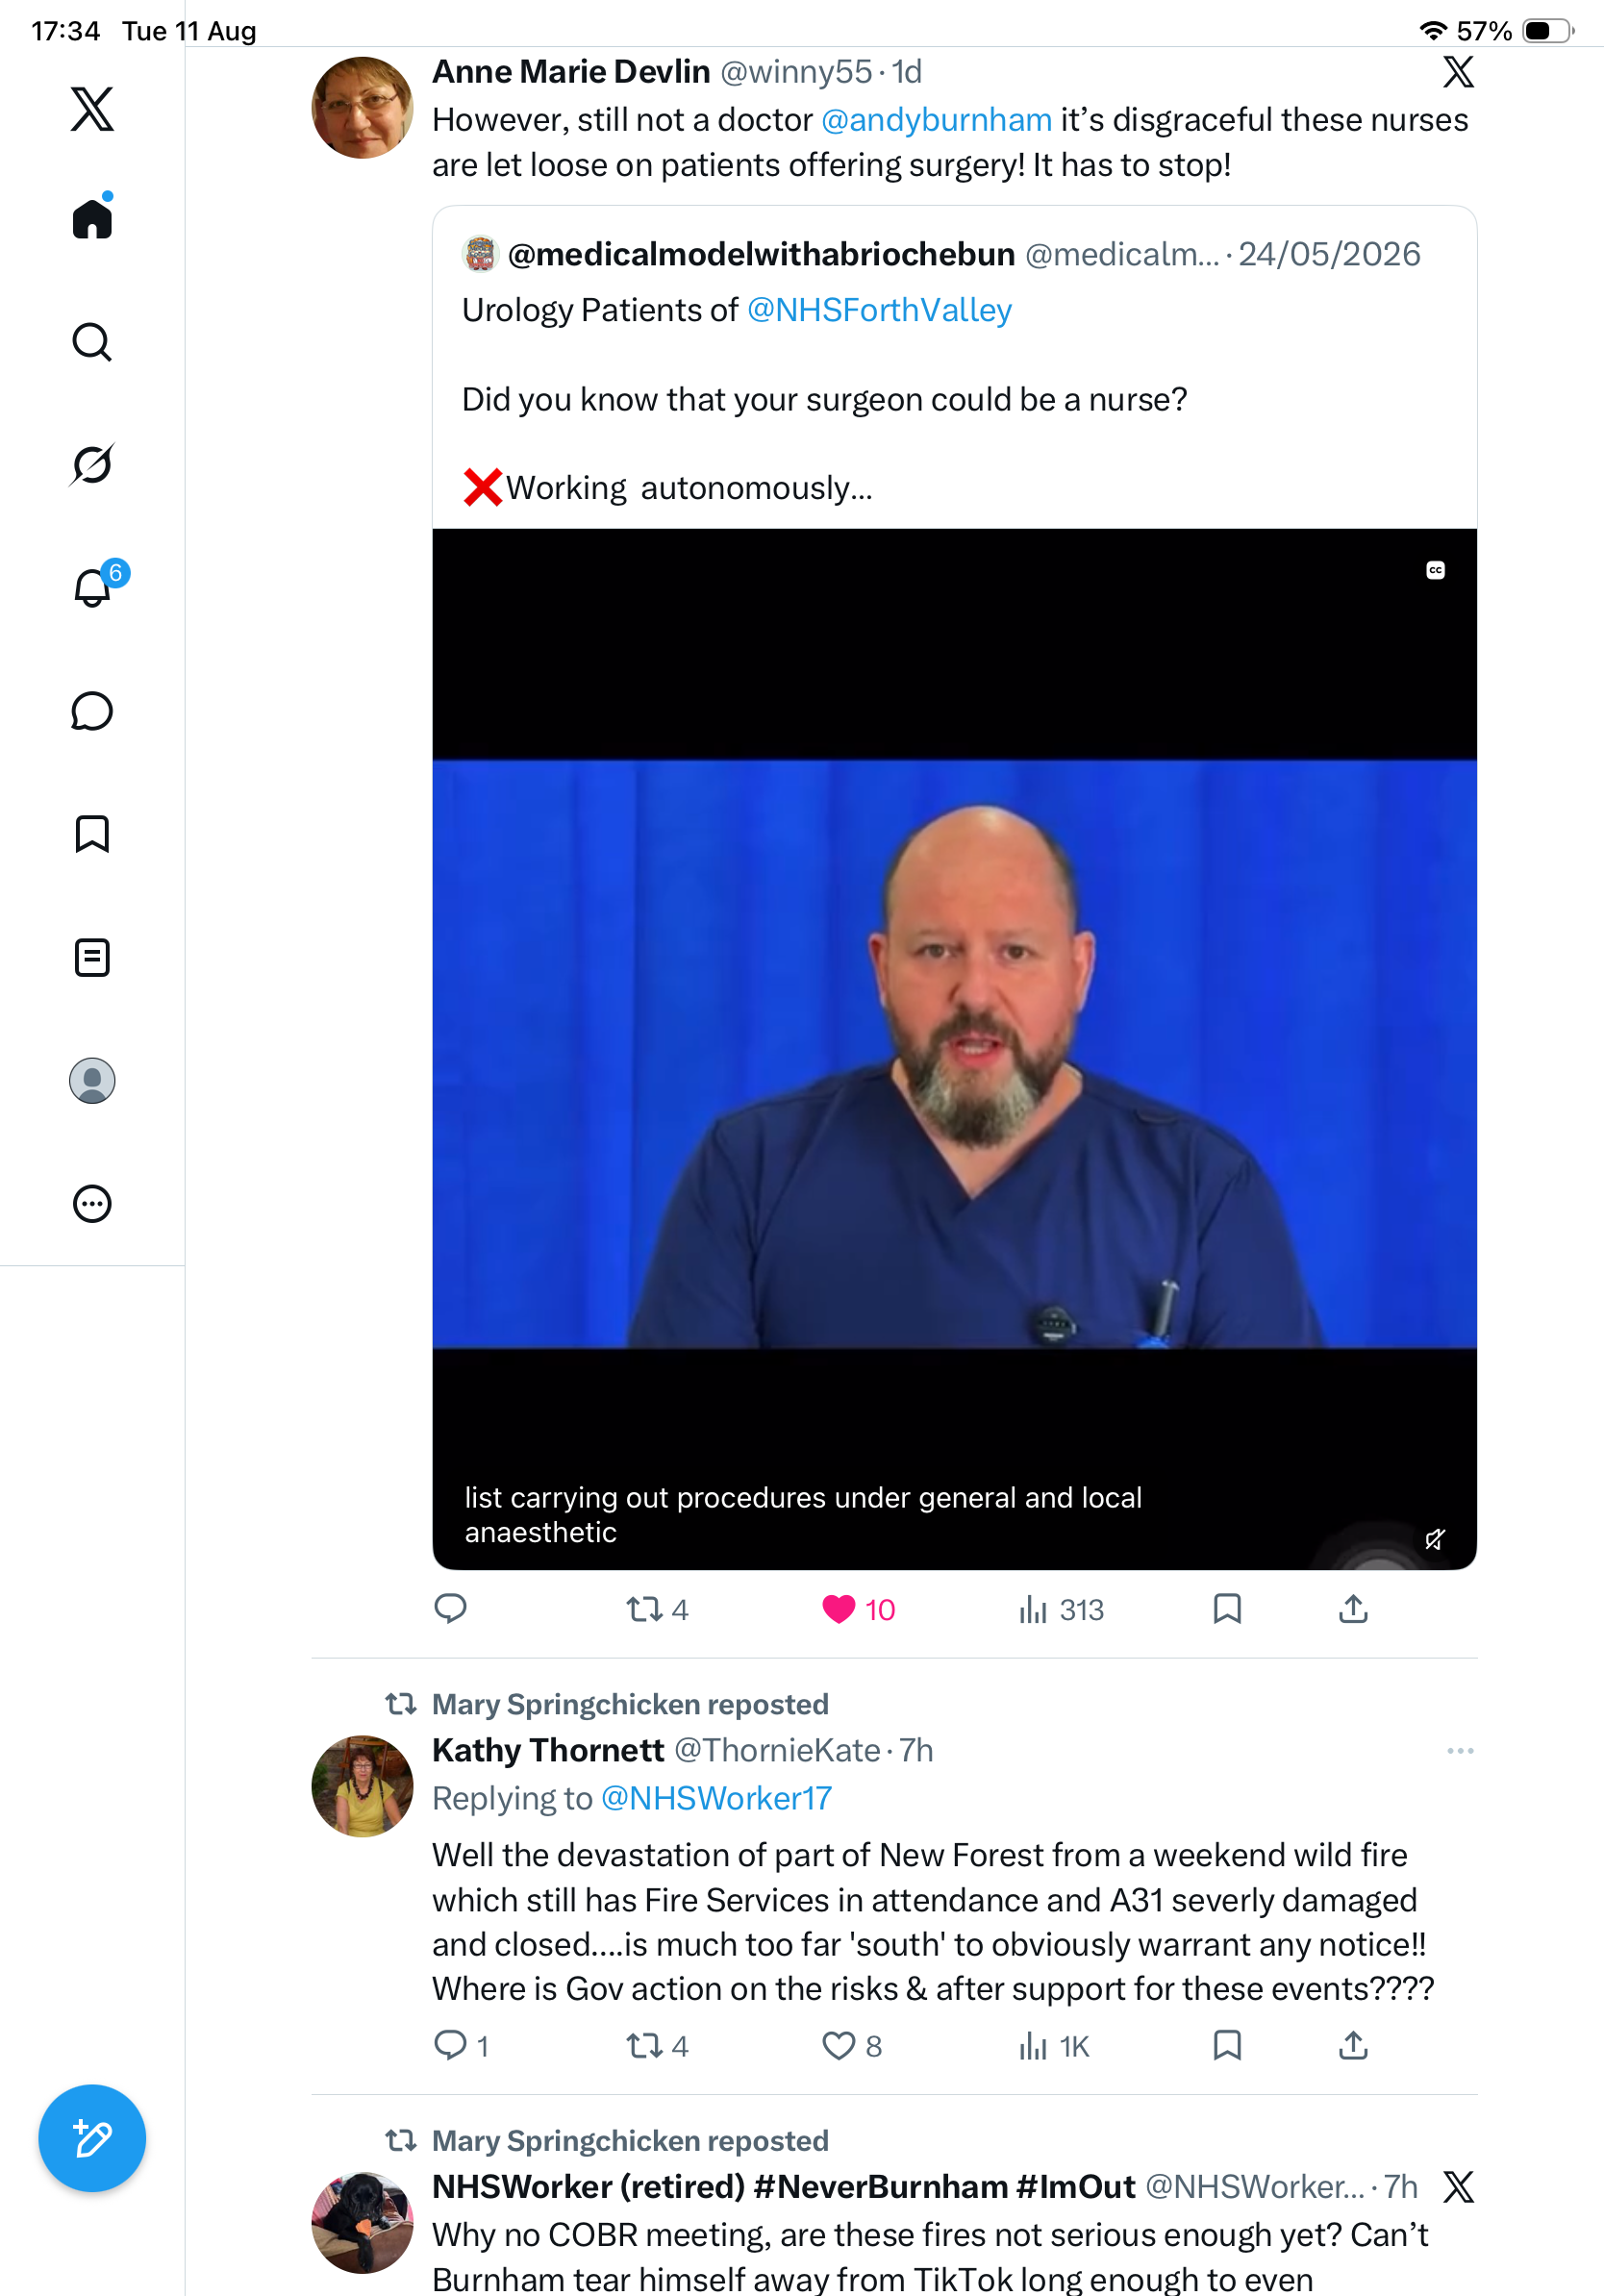Open the Home feed icon
This screenshot has width=1604, height=2296.
pyautogui.click(x=92, y=217)
